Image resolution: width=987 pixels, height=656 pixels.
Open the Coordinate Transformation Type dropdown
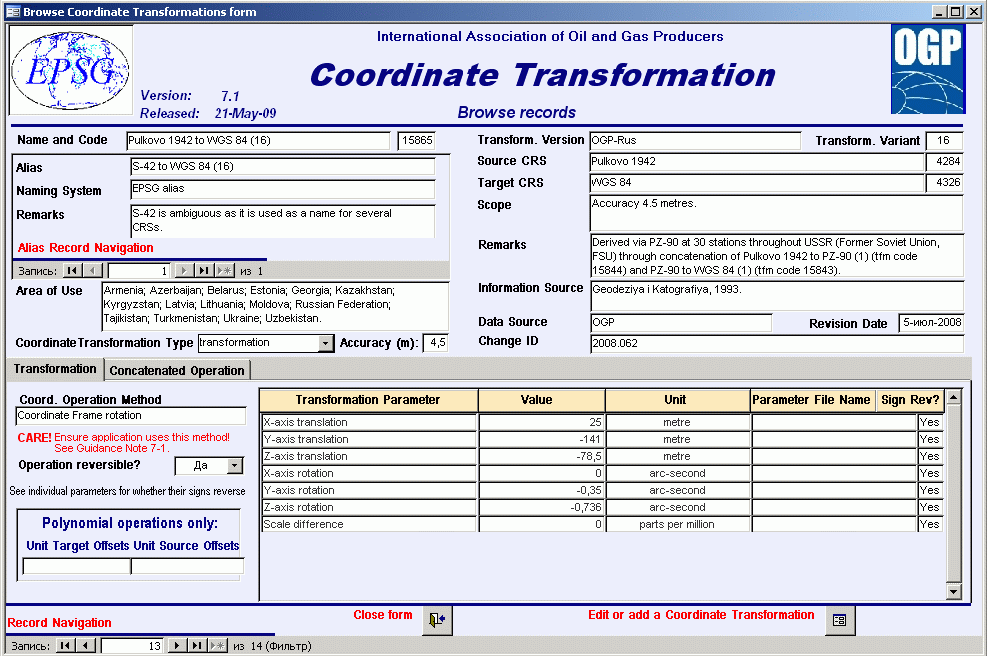point(325,343)
